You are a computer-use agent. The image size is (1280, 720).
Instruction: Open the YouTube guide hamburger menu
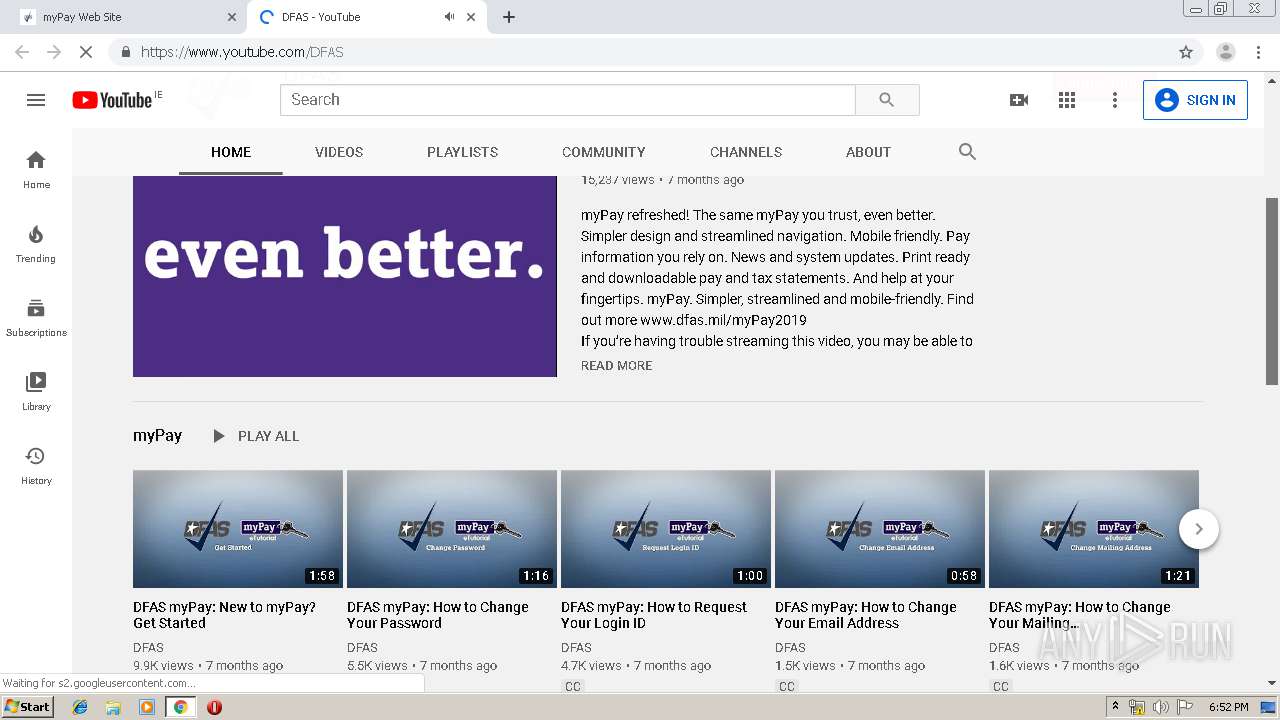tap(36, 100)
